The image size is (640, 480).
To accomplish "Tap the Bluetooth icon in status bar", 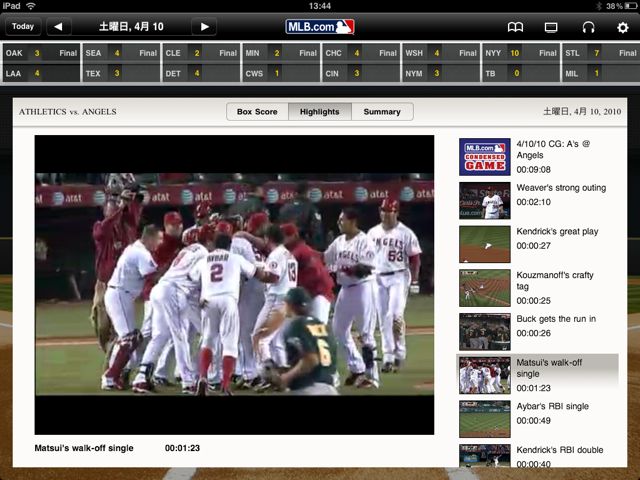I will click(x=599, y=6).
